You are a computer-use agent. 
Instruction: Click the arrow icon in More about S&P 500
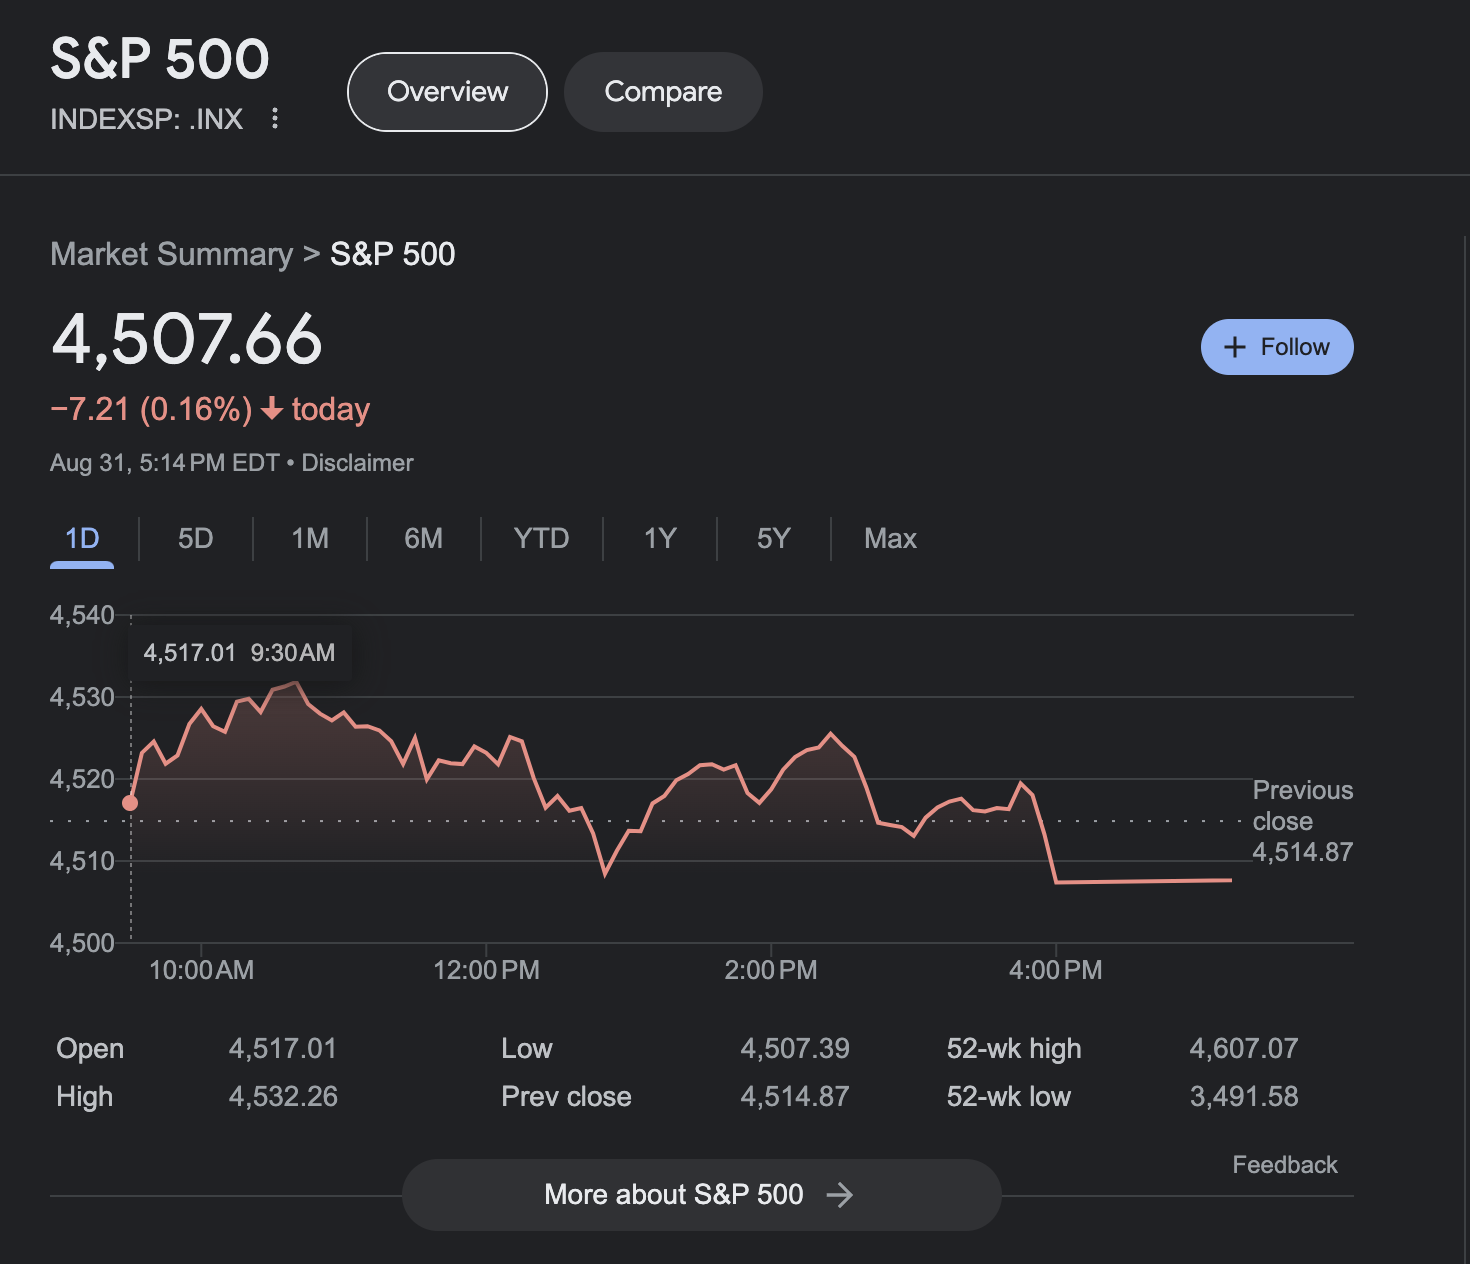pos(840,1195)
